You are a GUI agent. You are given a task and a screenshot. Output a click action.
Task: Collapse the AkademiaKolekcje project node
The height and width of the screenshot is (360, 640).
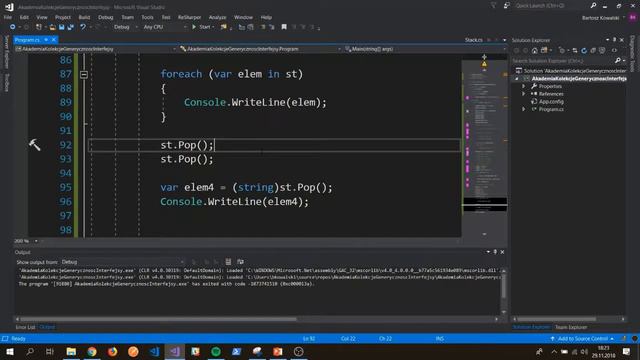pos(517,78)
